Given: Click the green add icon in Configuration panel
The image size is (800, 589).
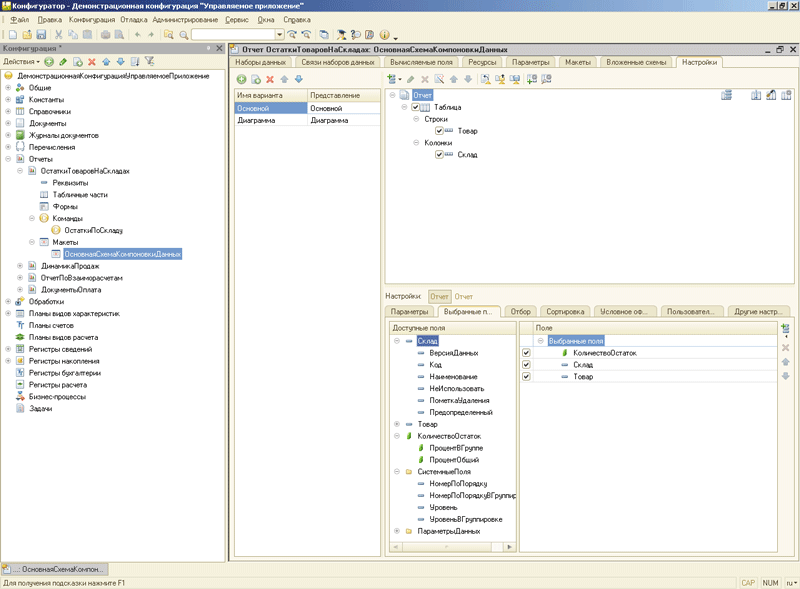Looking at the screenshot, I should tap(49, 61).
